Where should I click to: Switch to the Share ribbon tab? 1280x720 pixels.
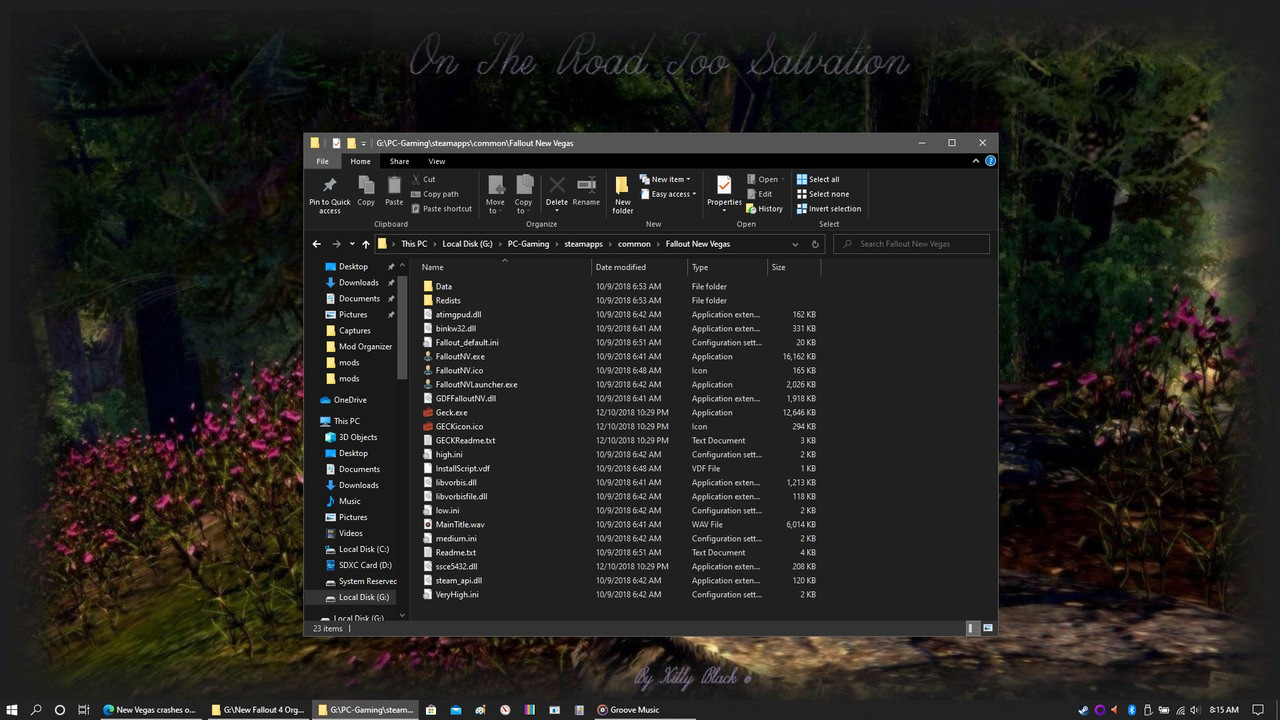coord(399,161)
